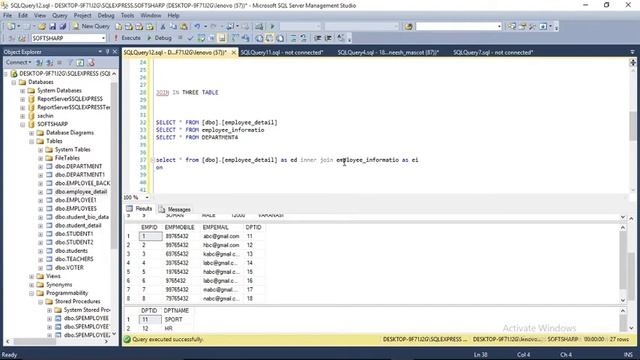Click the Open File toolbar icon
Image resolution: width=640 pixels, height=360 pixels.
(x=42, y=27)
